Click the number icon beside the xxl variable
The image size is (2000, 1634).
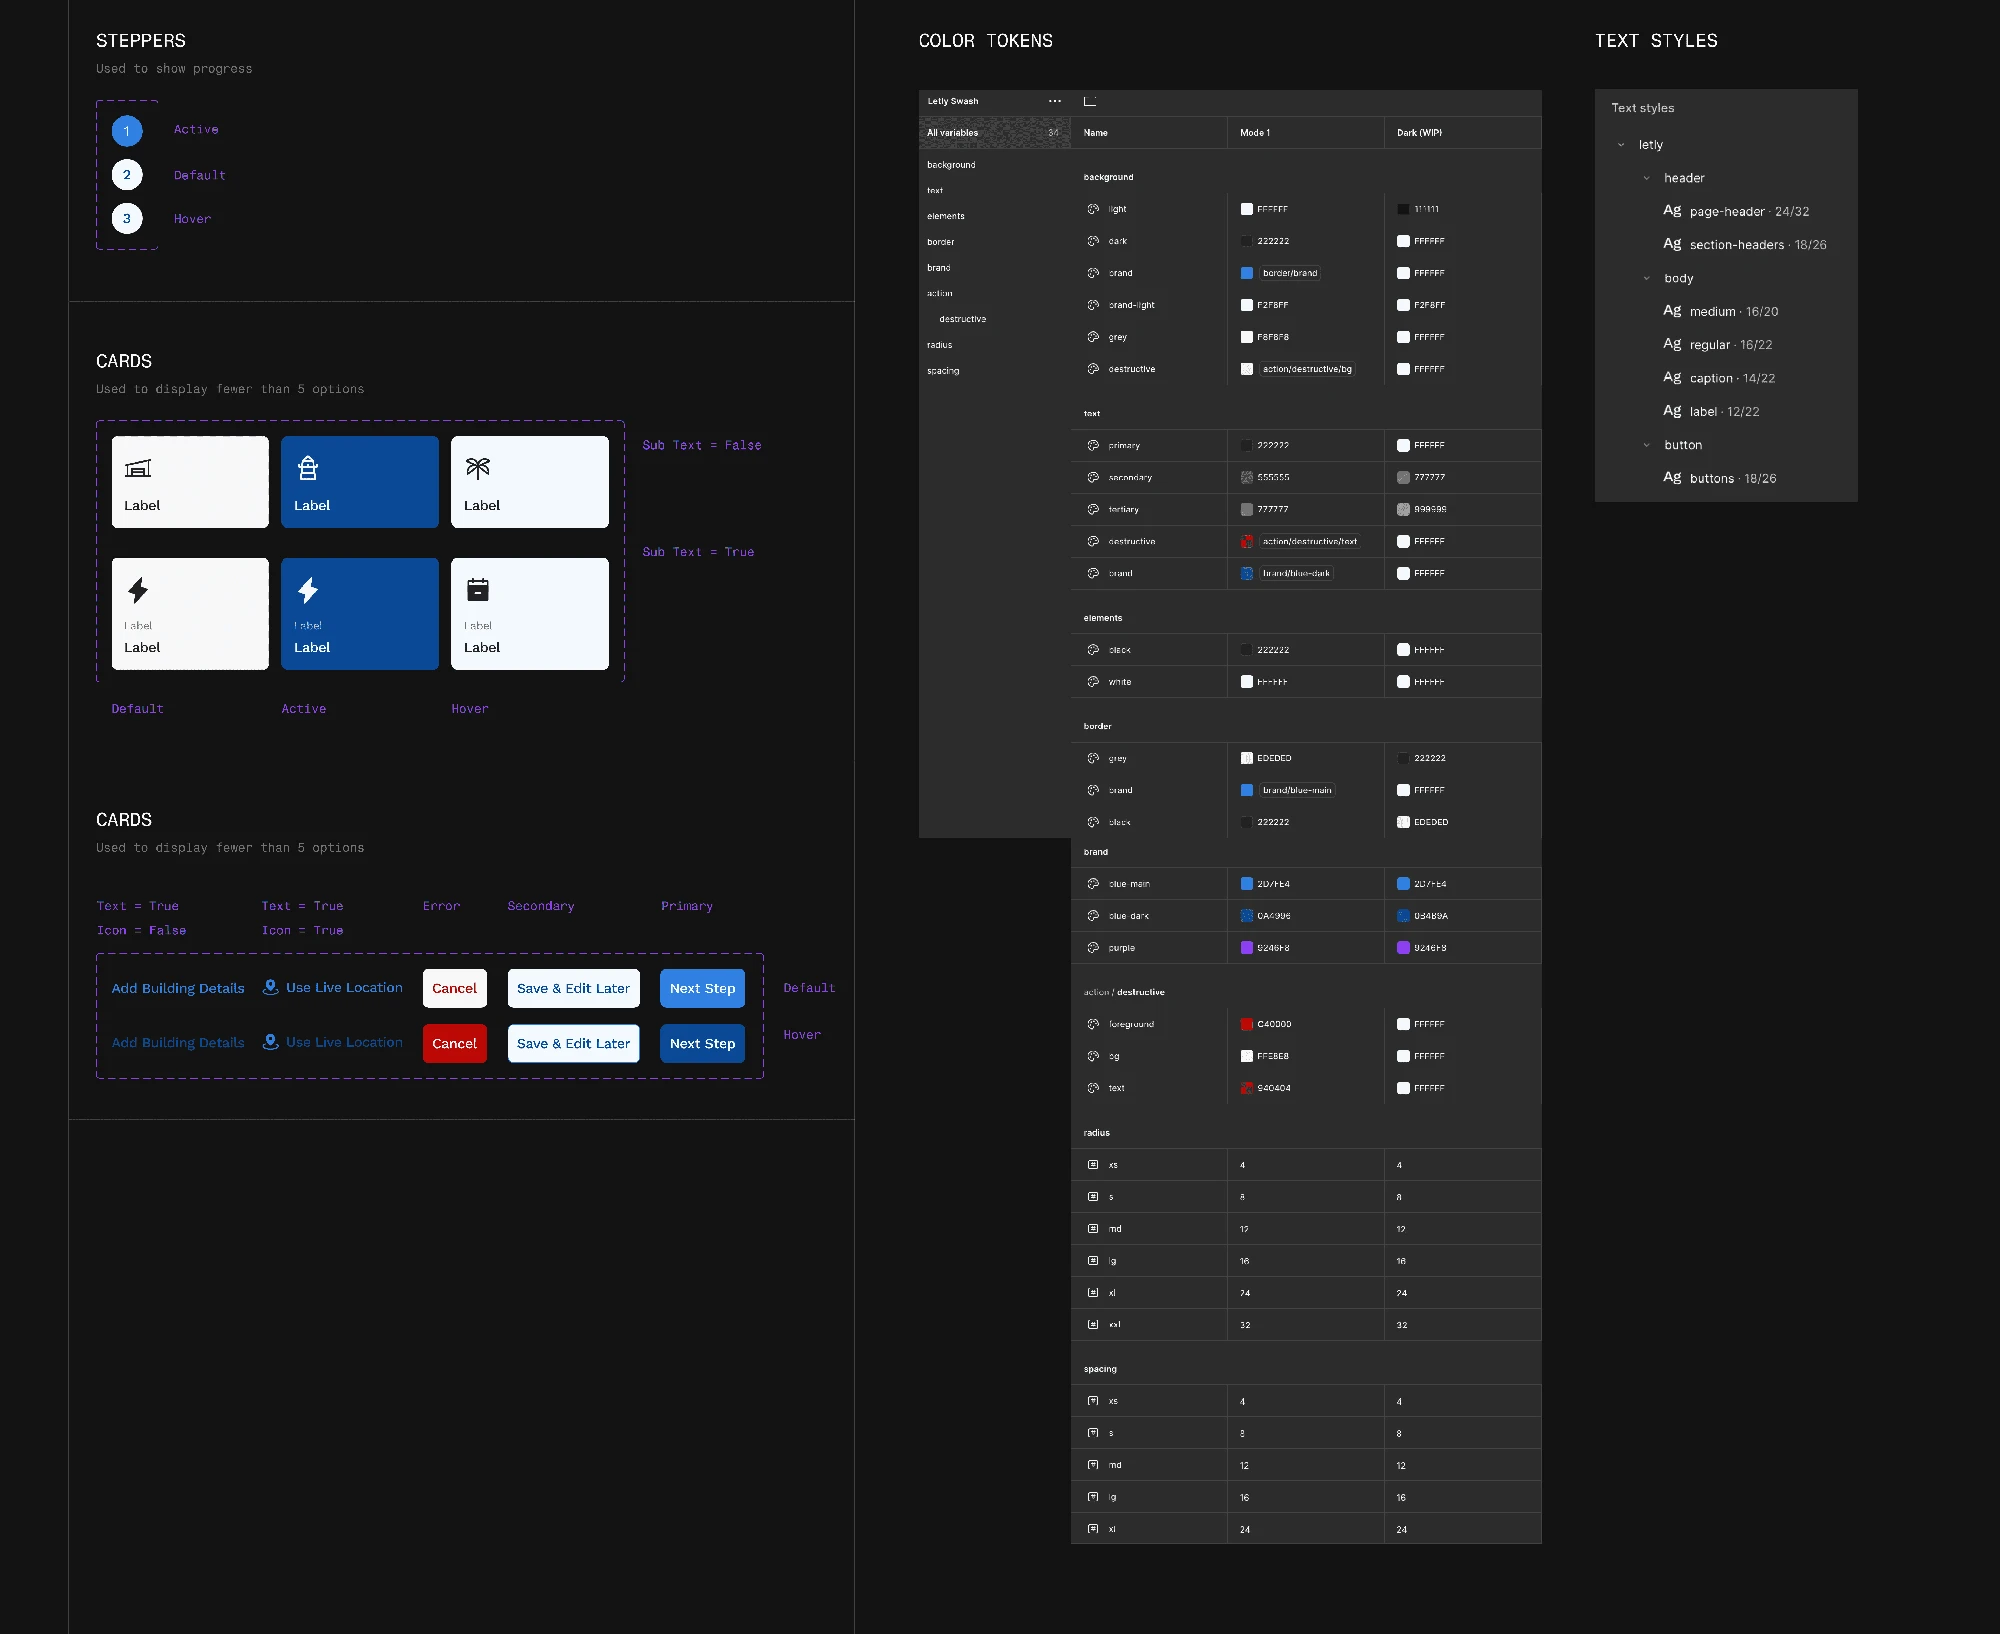(x=1093, y=1324)
